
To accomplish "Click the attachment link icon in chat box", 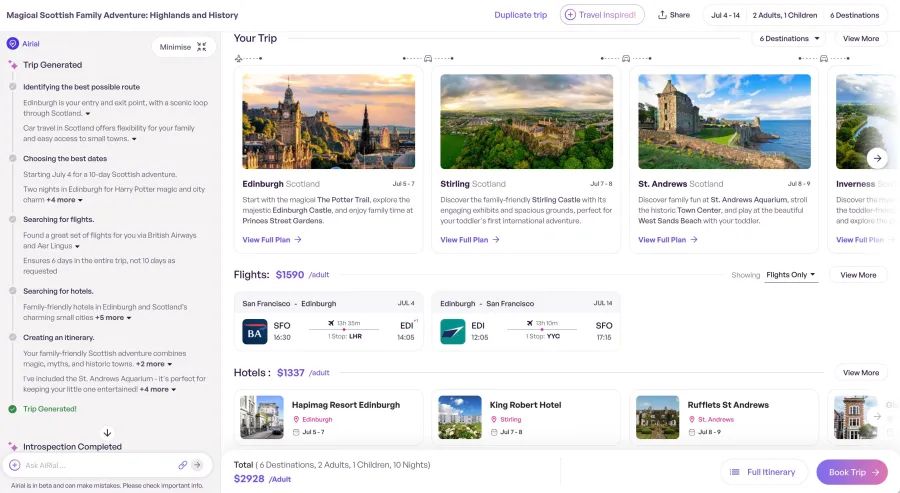I will coord(183,465).
